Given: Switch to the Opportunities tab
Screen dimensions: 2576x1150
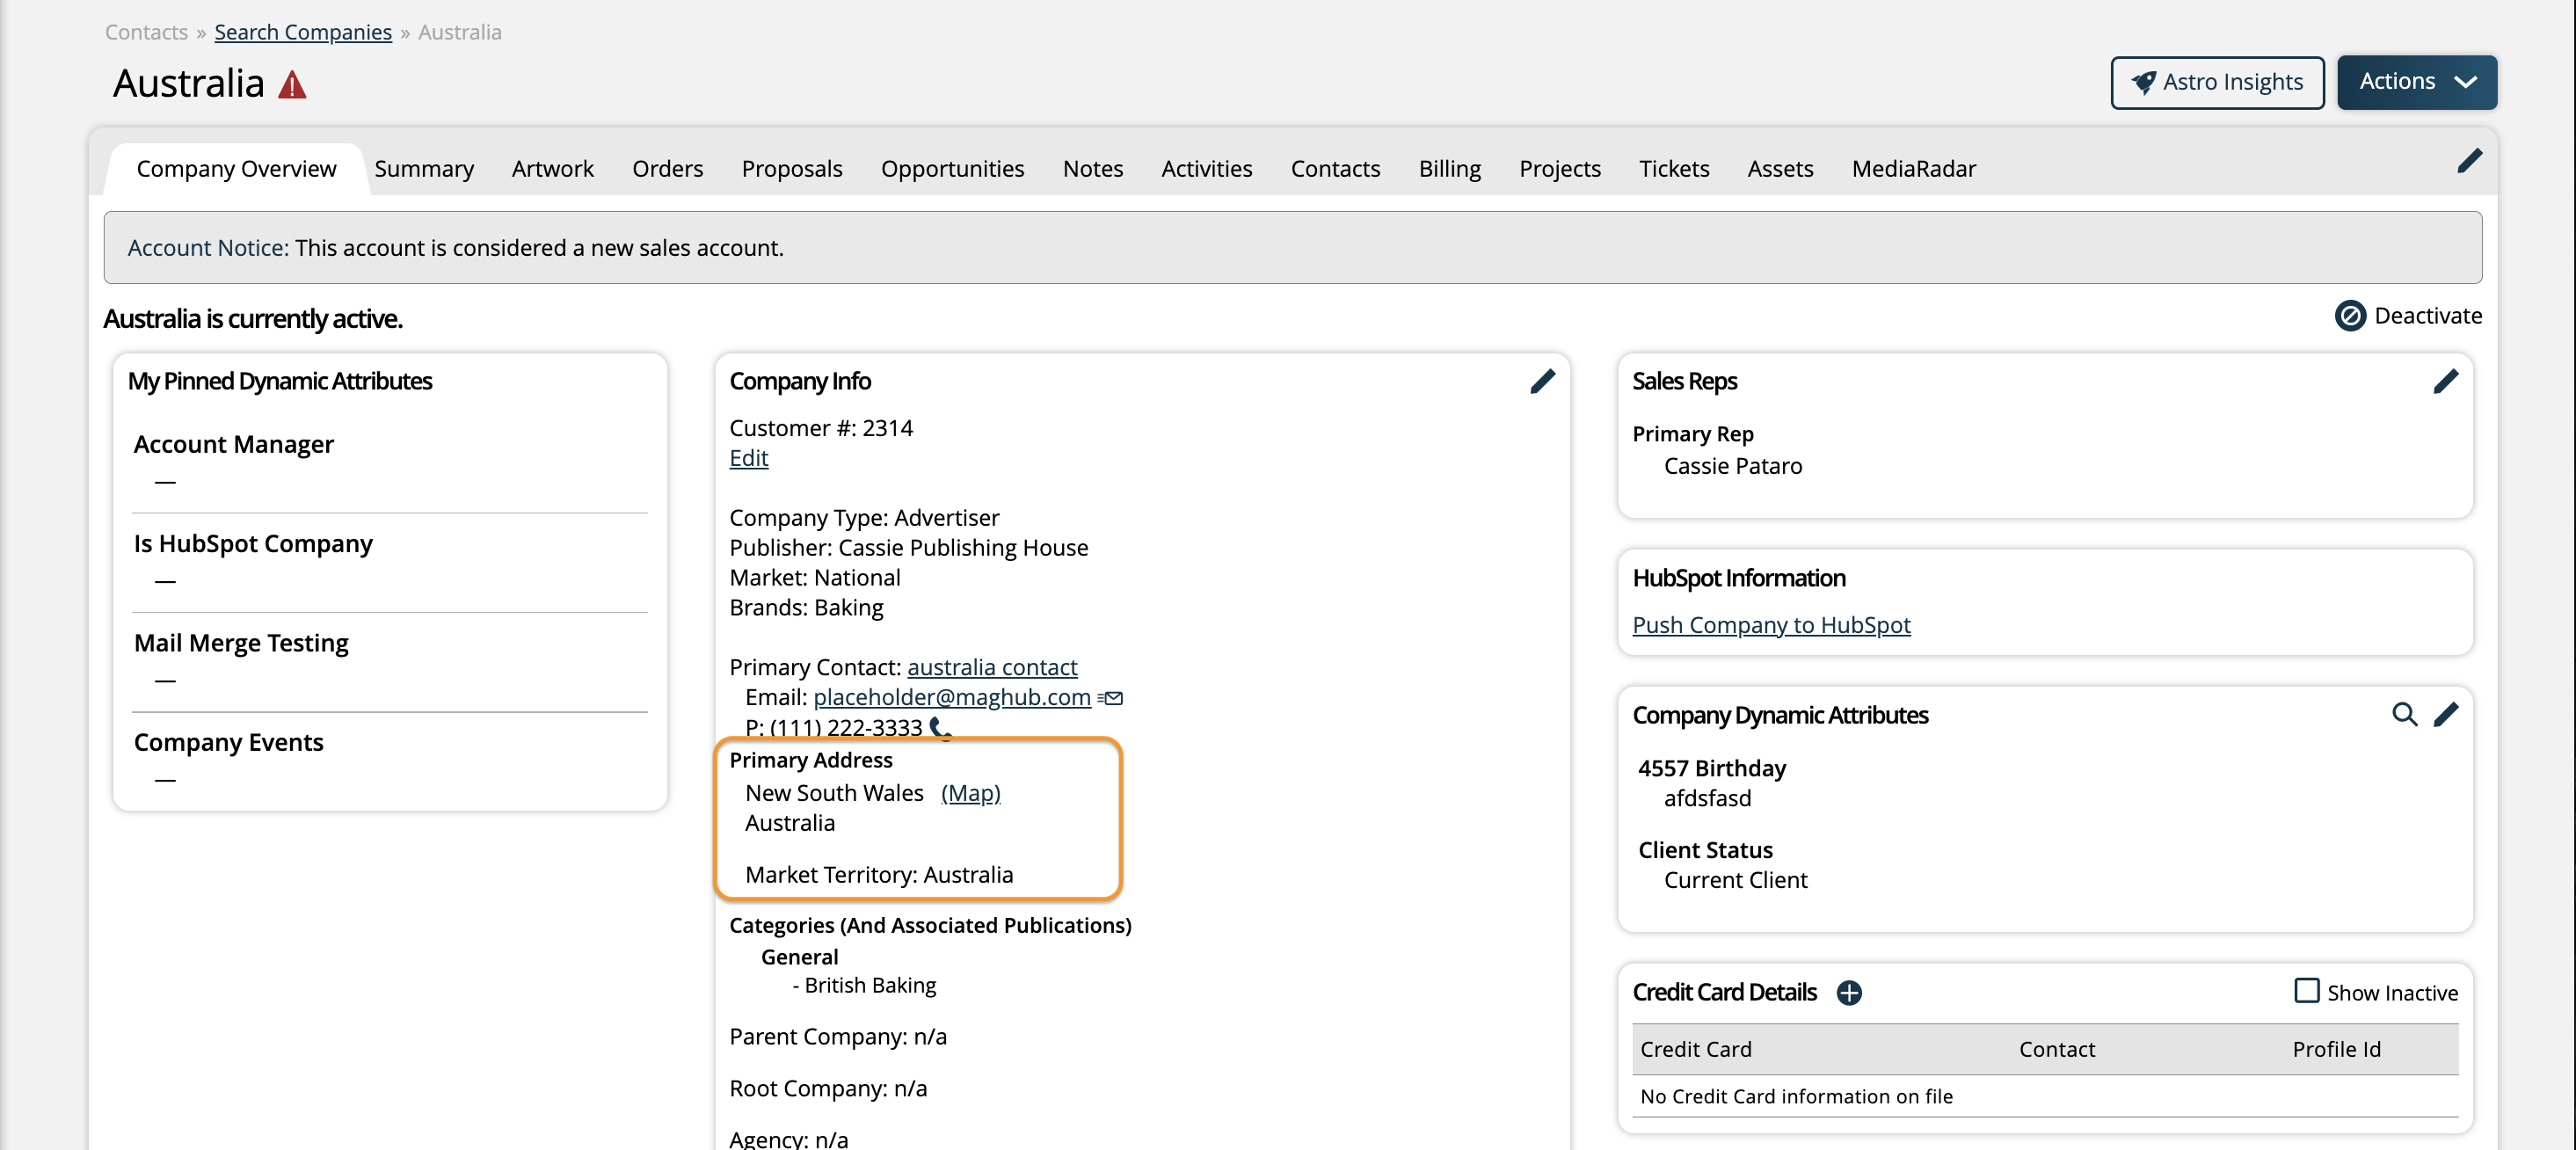Looking at the screenshot, I should (952, 169).
